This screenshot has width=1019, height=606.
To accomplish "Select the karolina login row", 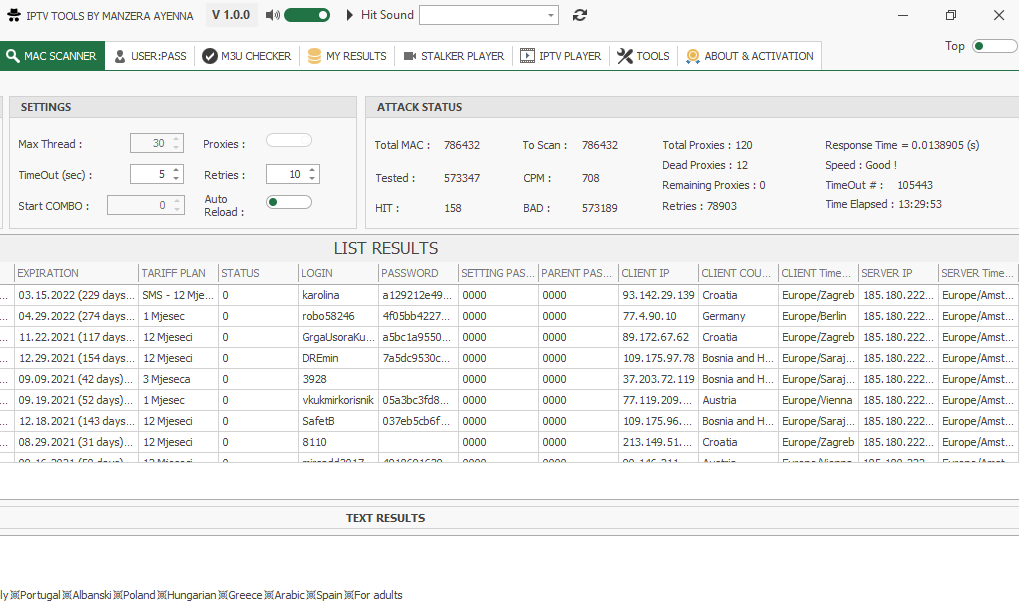I will pyautogui.click(x=337, y=295).
